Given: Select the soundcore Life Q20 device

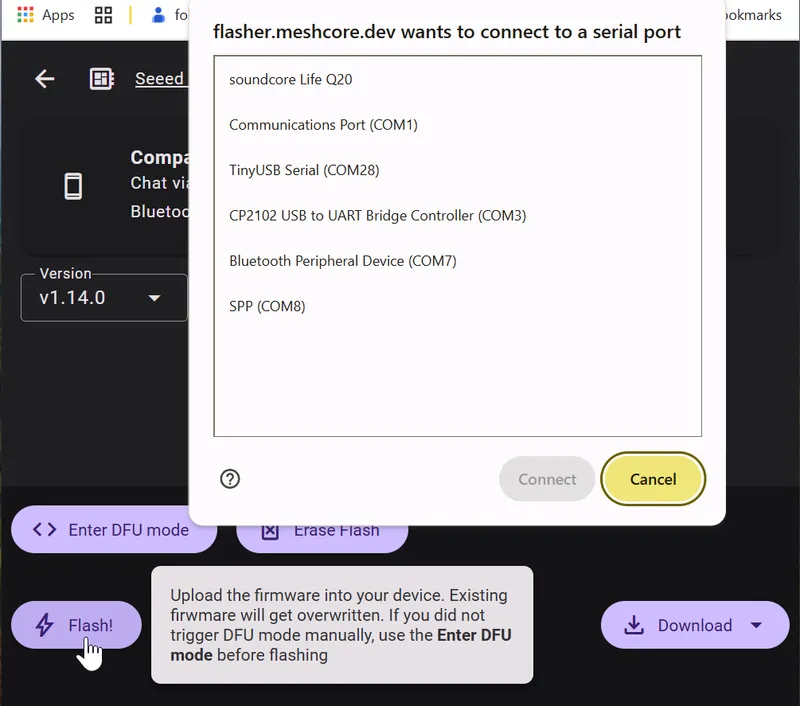Looking at the screenshot, I should (289, 80).
